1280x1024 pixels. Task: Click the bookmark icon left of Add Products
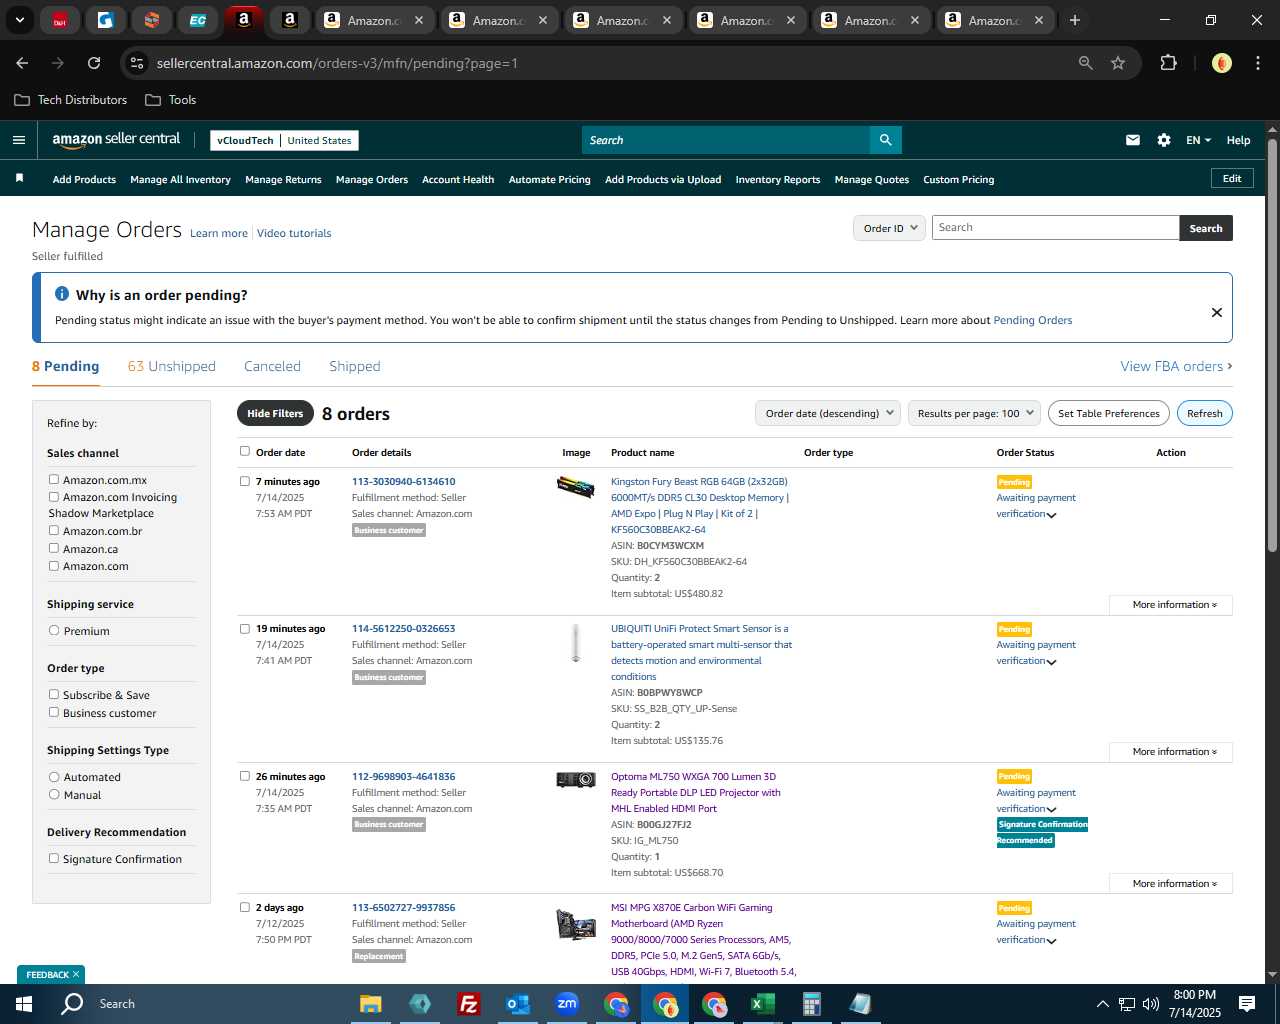tap(19, 179)
